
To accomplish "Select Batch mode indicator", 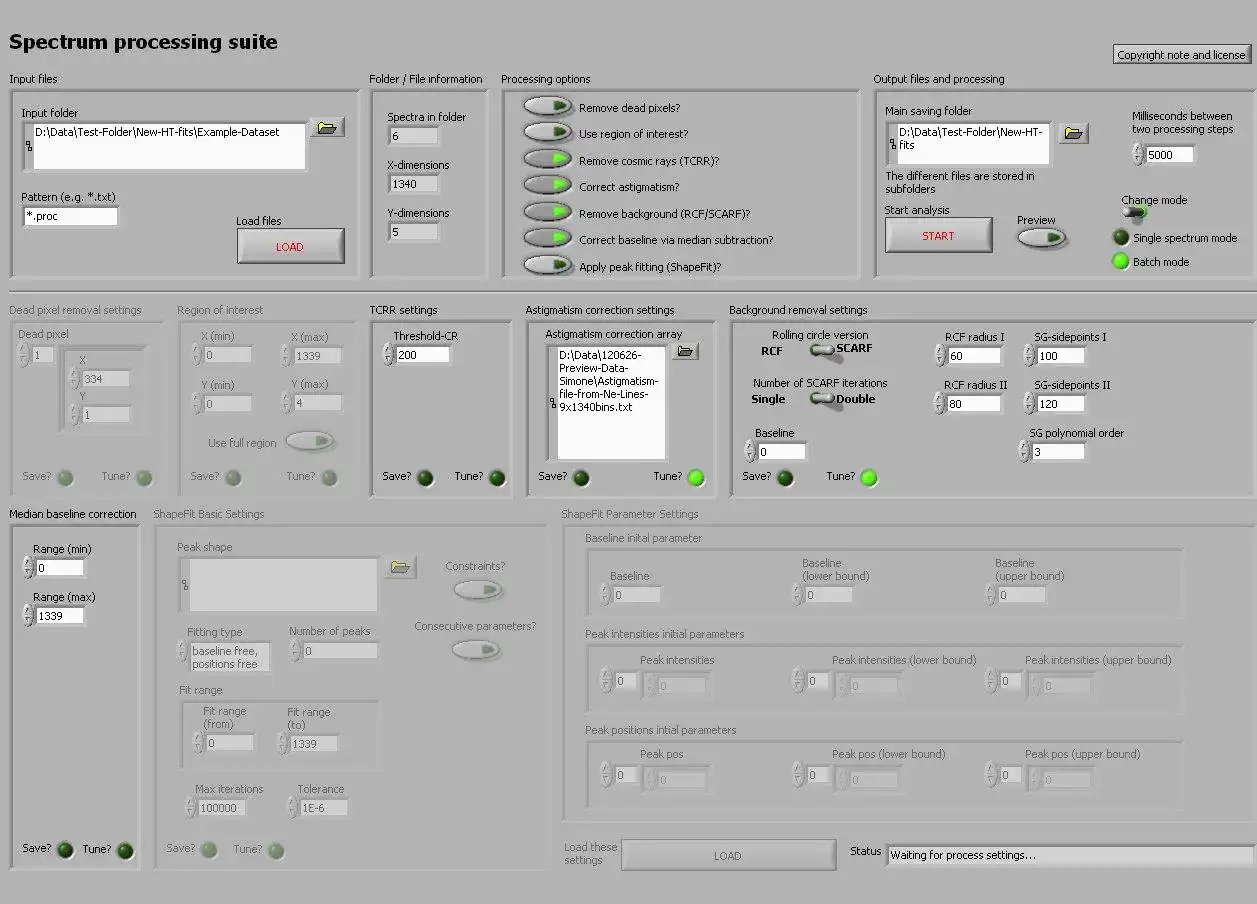I will [1121, 262].
